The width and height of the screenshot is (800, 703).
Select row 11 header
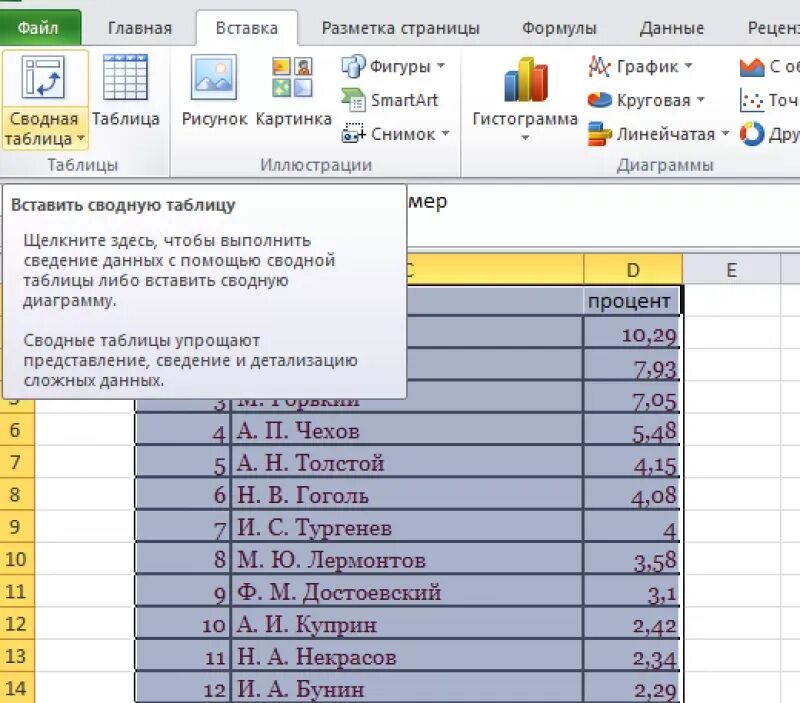17,591
